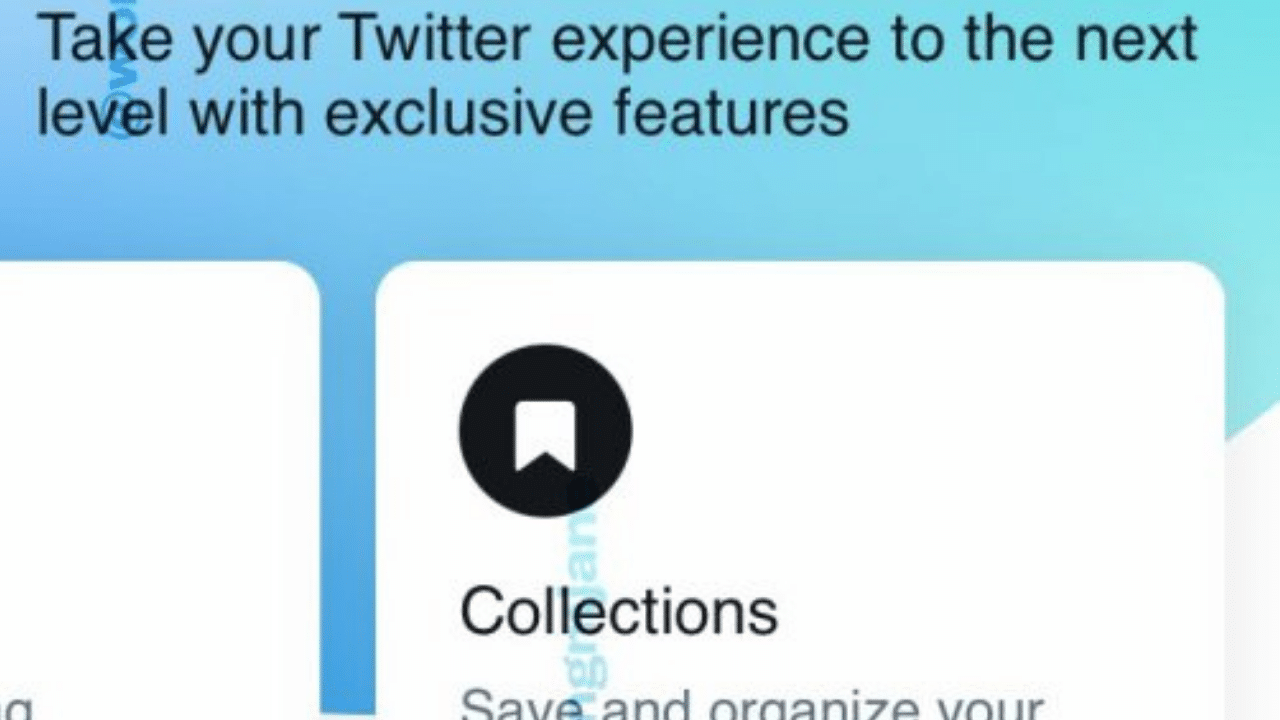Screen dimensions: 1280x720
Task: Click the Collections bookmark icon
Action: (x=545, y=431)
